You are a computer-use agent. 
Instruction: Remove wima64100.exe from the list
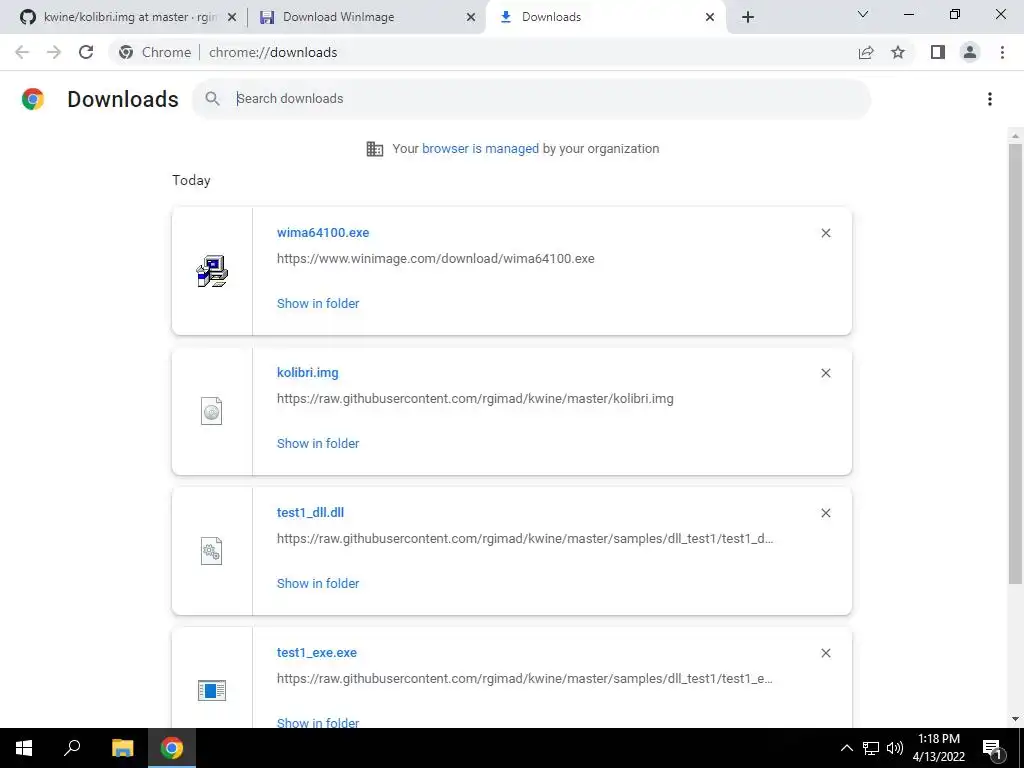coord(825,233)
